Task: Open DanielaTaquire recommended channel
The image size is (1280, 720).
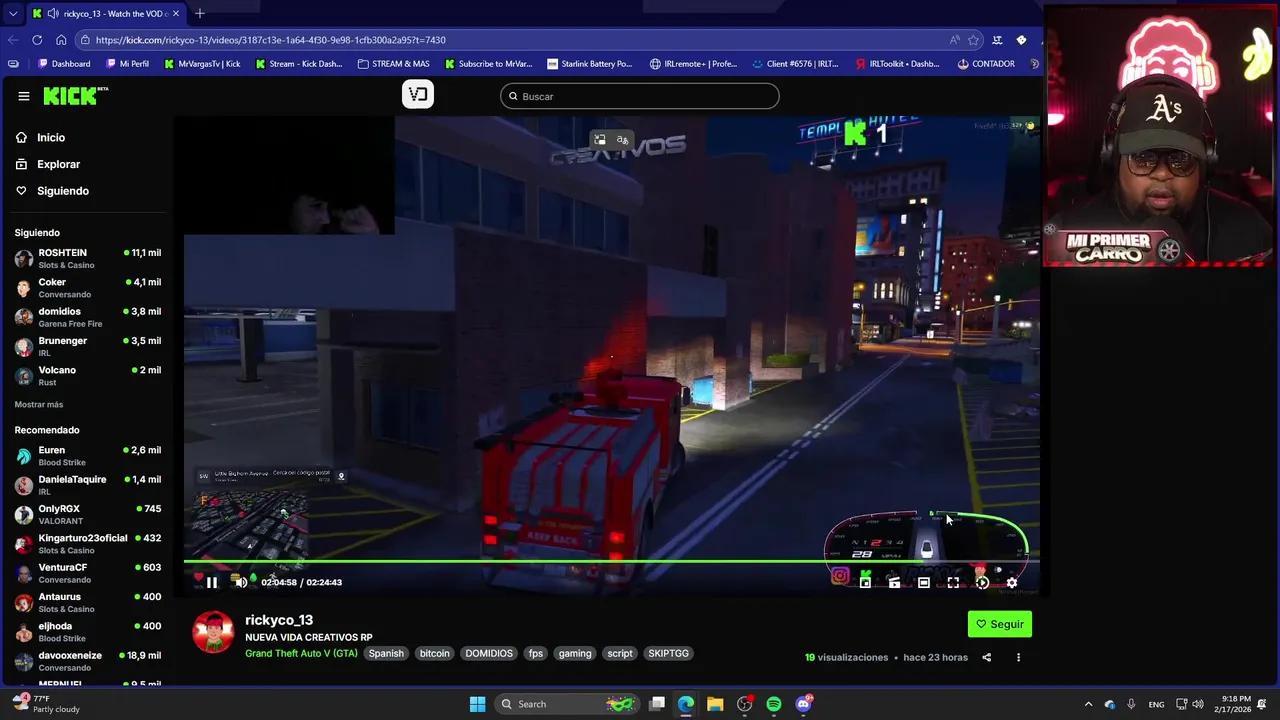Action: pyautogui.click(x=87, y=485)
